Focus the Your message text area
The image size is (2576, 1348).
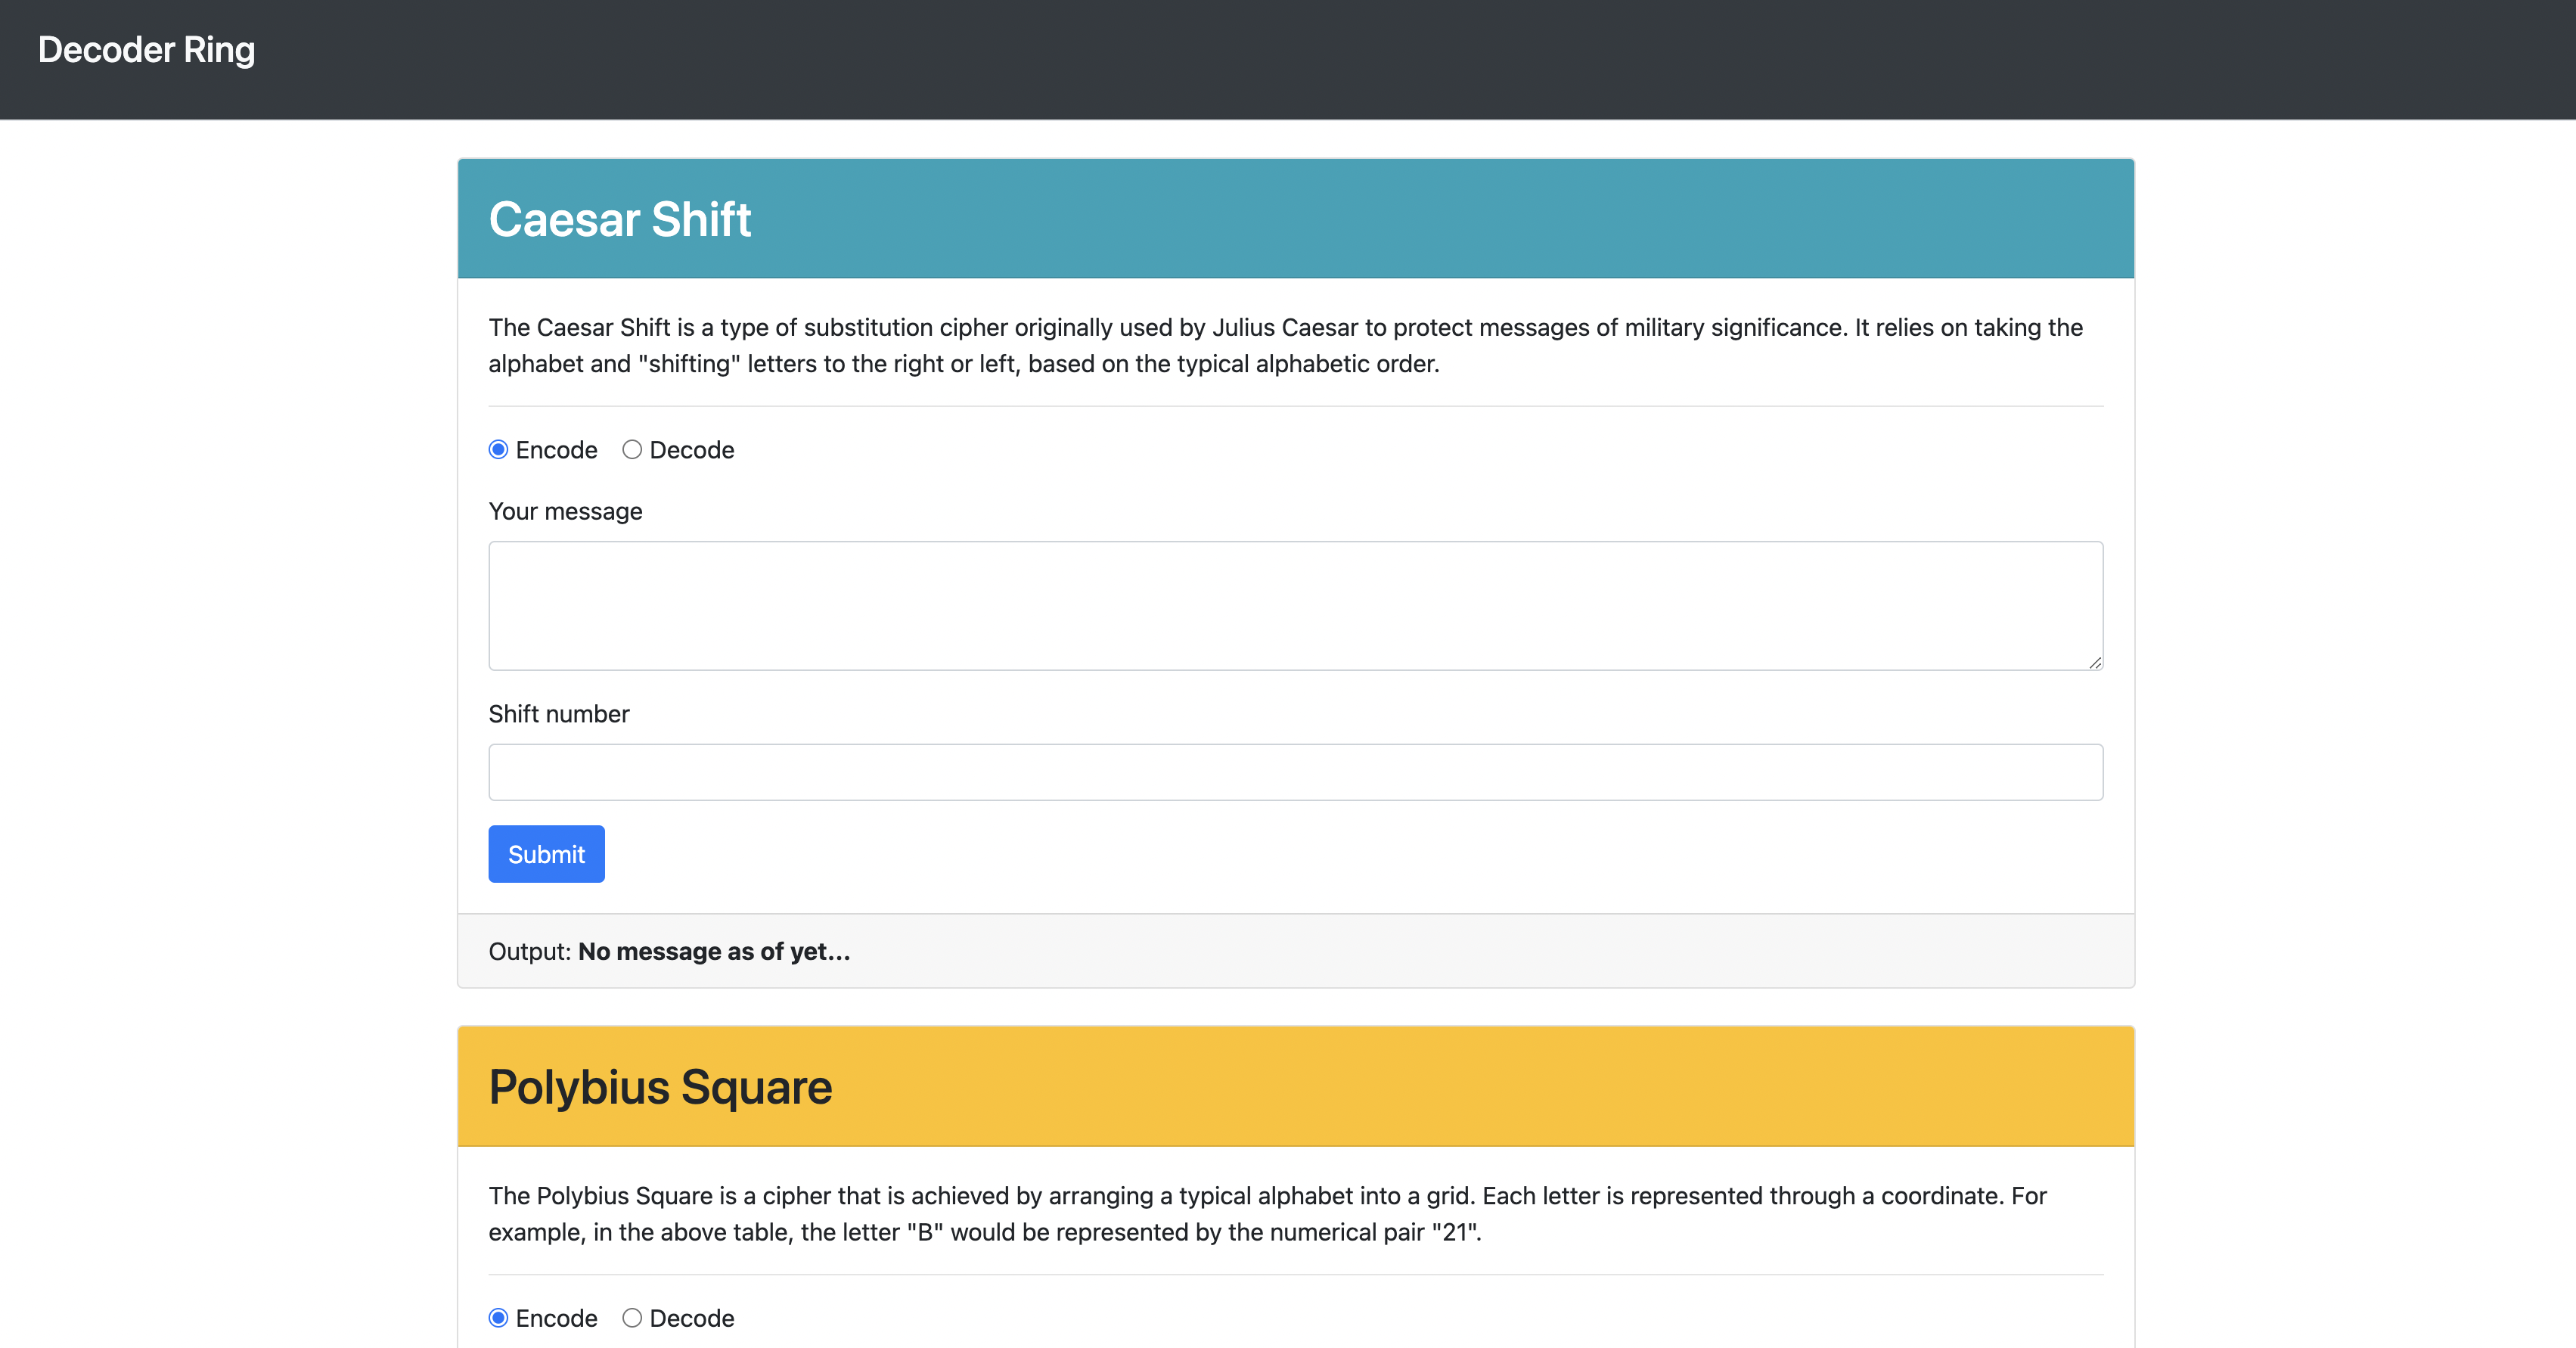pyautogui.click(x=1295, y=606)
